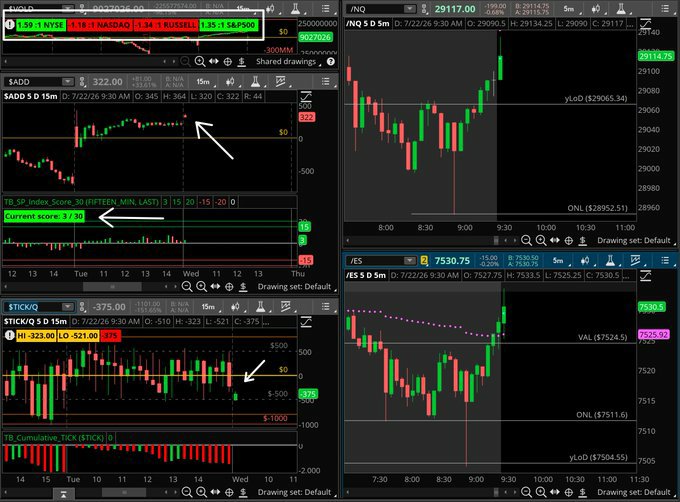Screen dimensions: 680x502
Task: Open 15m timeframe button on $TICK/Q chart
Action: click(x=208, y=307)
